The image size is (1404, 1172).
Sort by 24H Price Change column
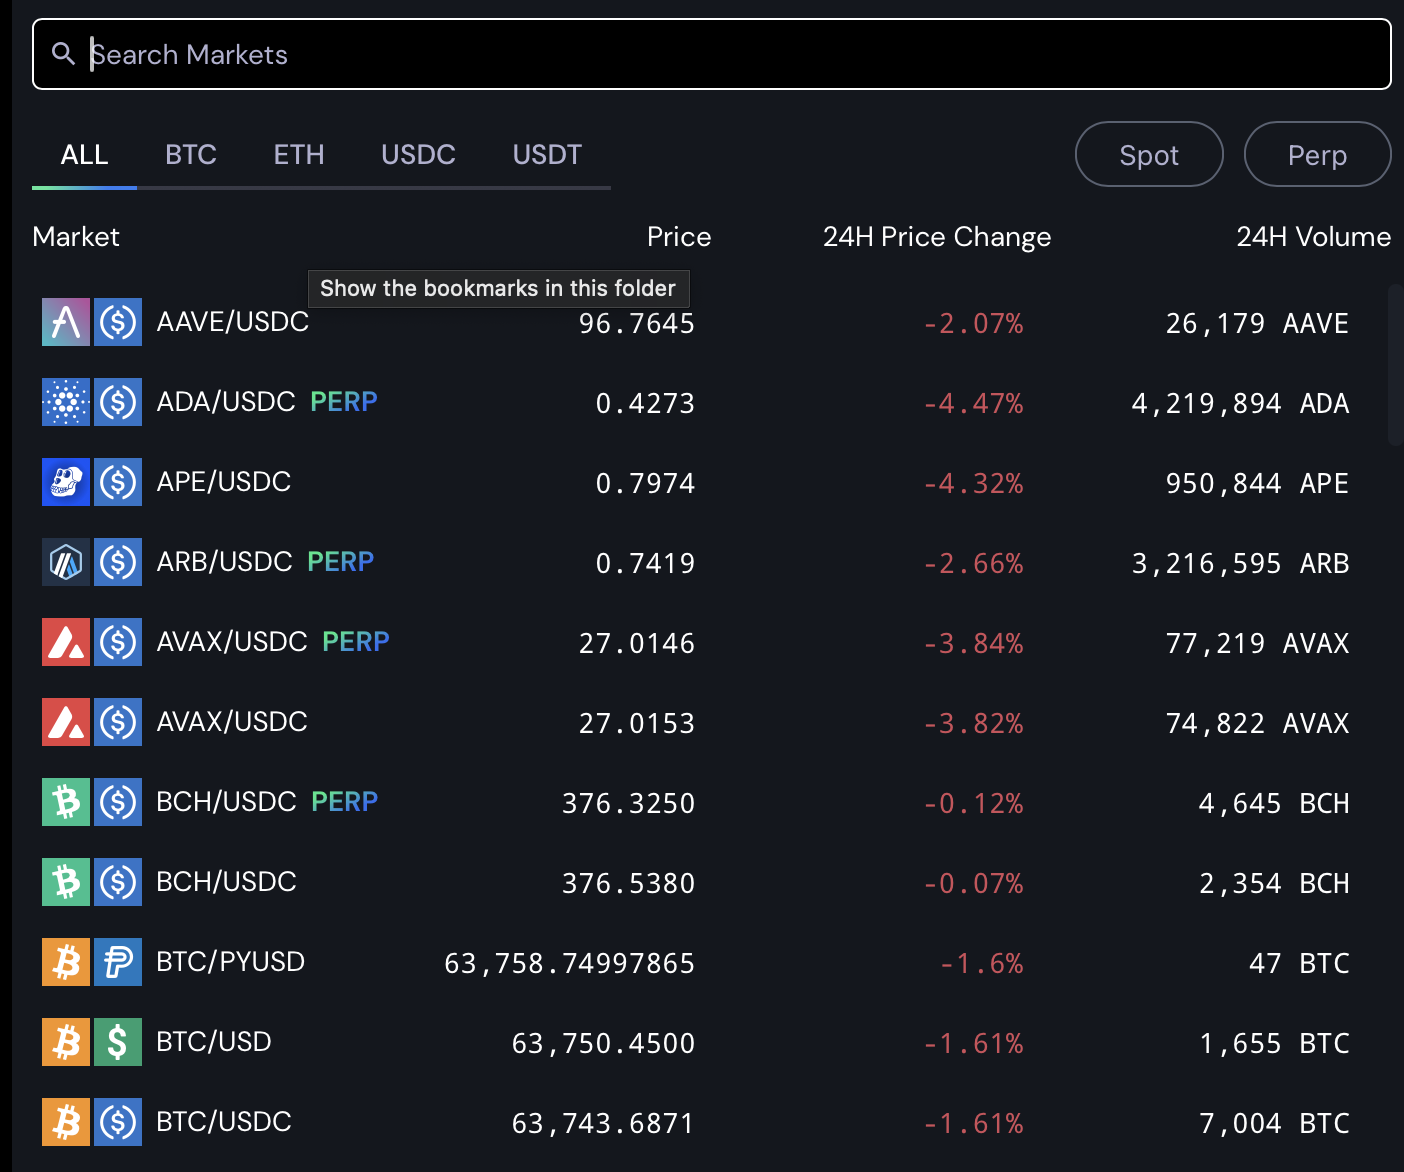click(936, 237)
